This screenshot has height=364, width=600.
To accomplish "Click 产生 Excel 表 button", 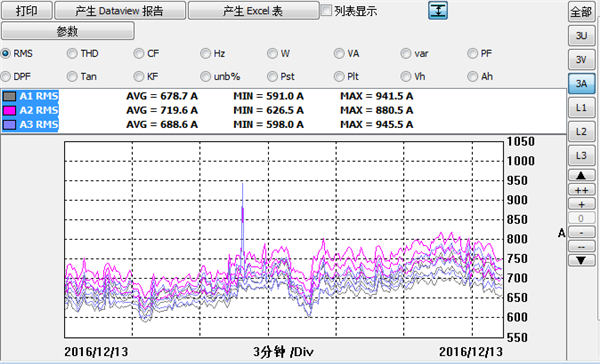I will tap(253, 10).
